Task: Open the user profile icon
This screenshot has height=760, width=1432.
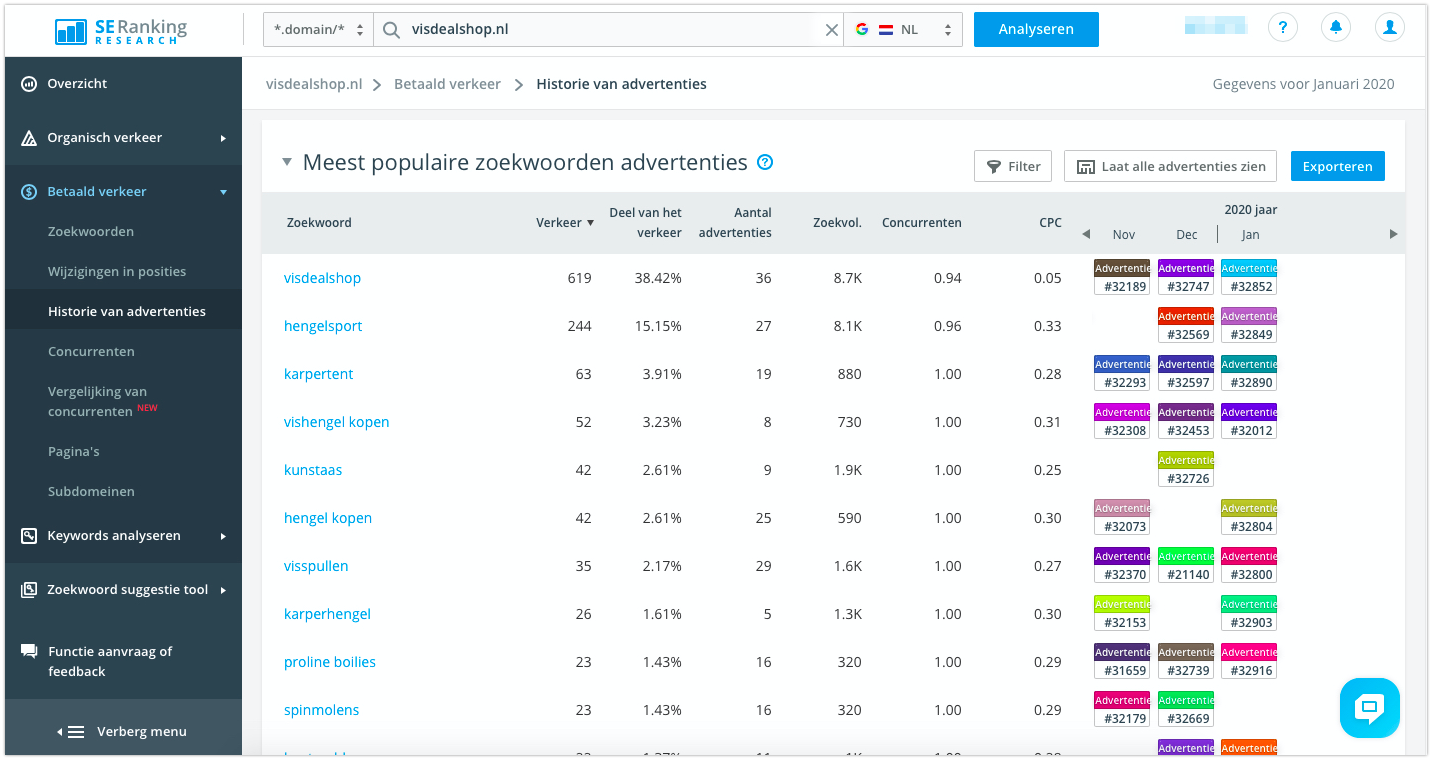Action: point(1389,28)
